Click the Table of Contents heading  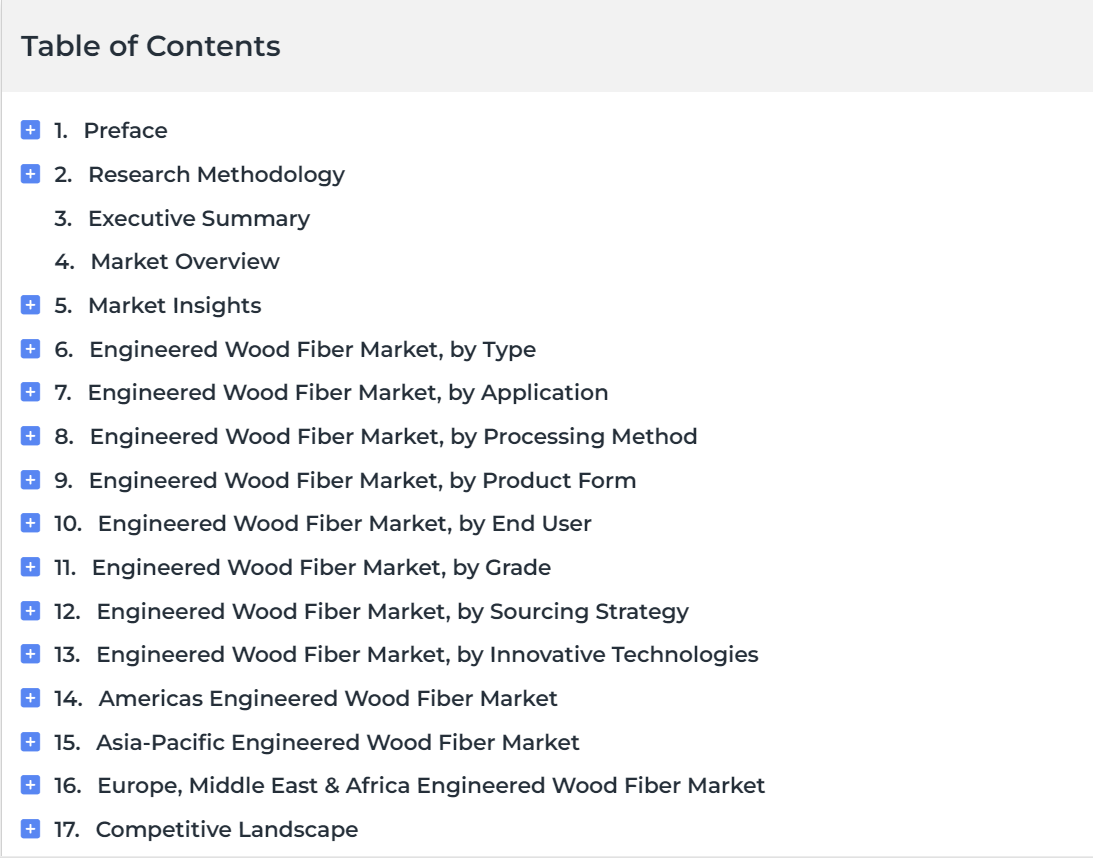click(151, 46)
